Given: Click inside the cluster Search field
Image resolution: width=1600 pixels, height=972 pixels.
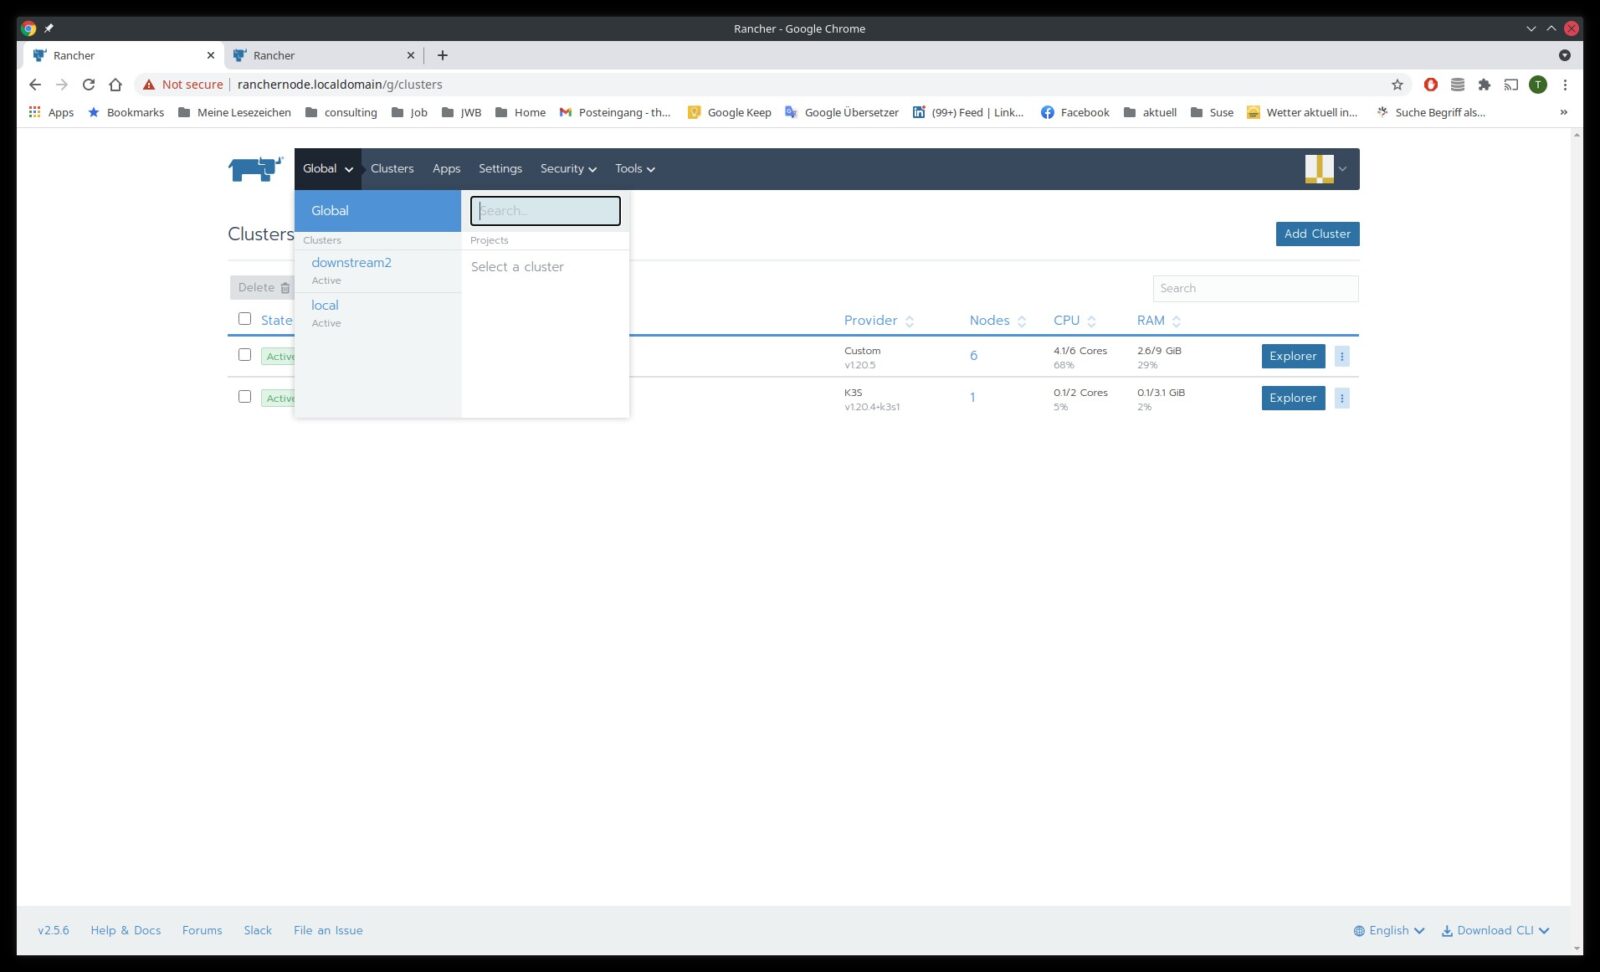Looking at the screenshot, I should click(x=1255, y=288).
